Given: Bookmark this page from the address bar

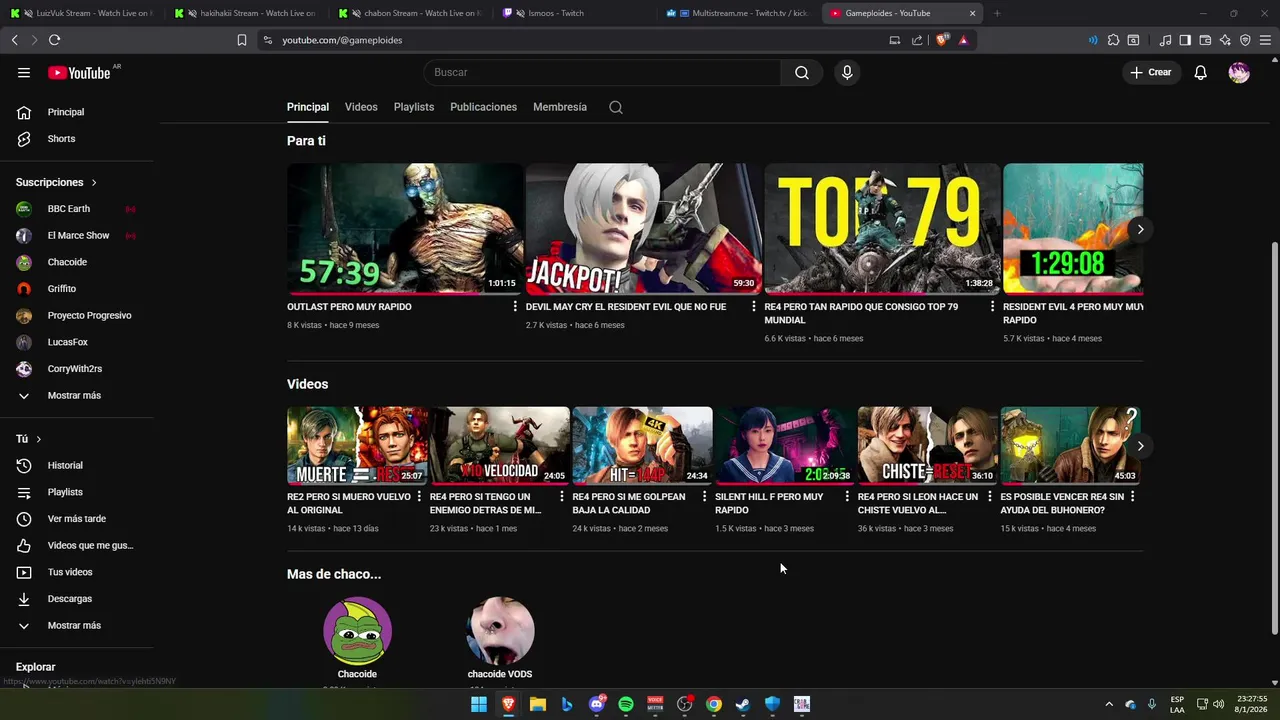Looking at the screenshot, I should (x=242, y=40).
